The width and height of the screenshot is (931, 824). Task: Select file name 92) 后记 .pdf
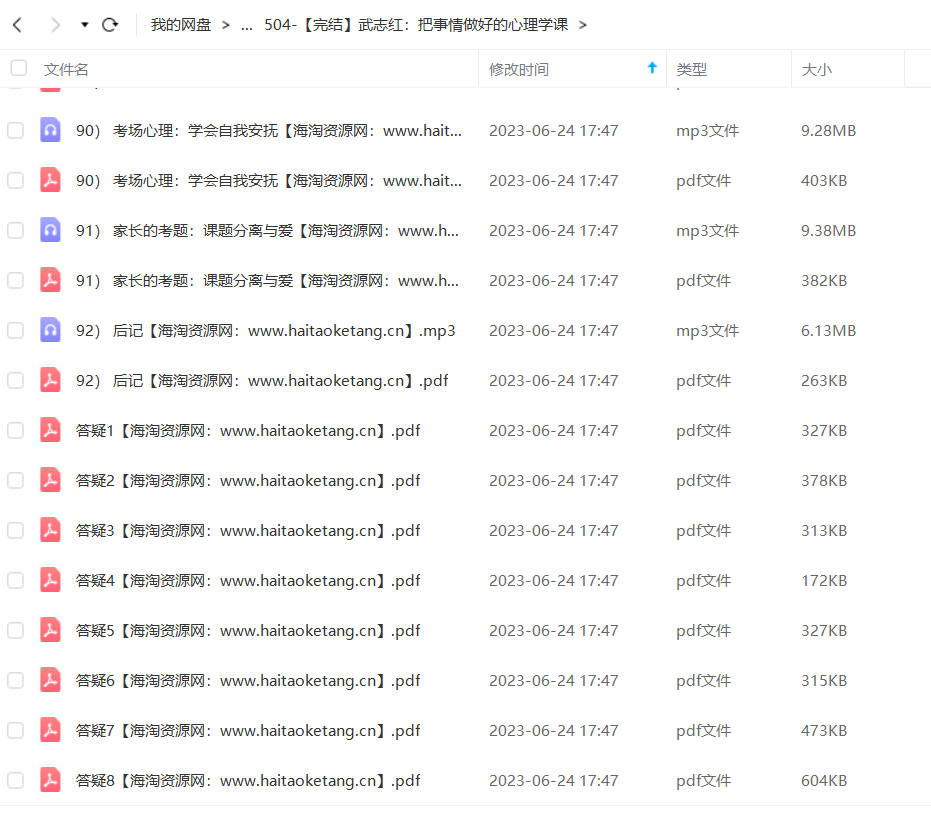262,381
